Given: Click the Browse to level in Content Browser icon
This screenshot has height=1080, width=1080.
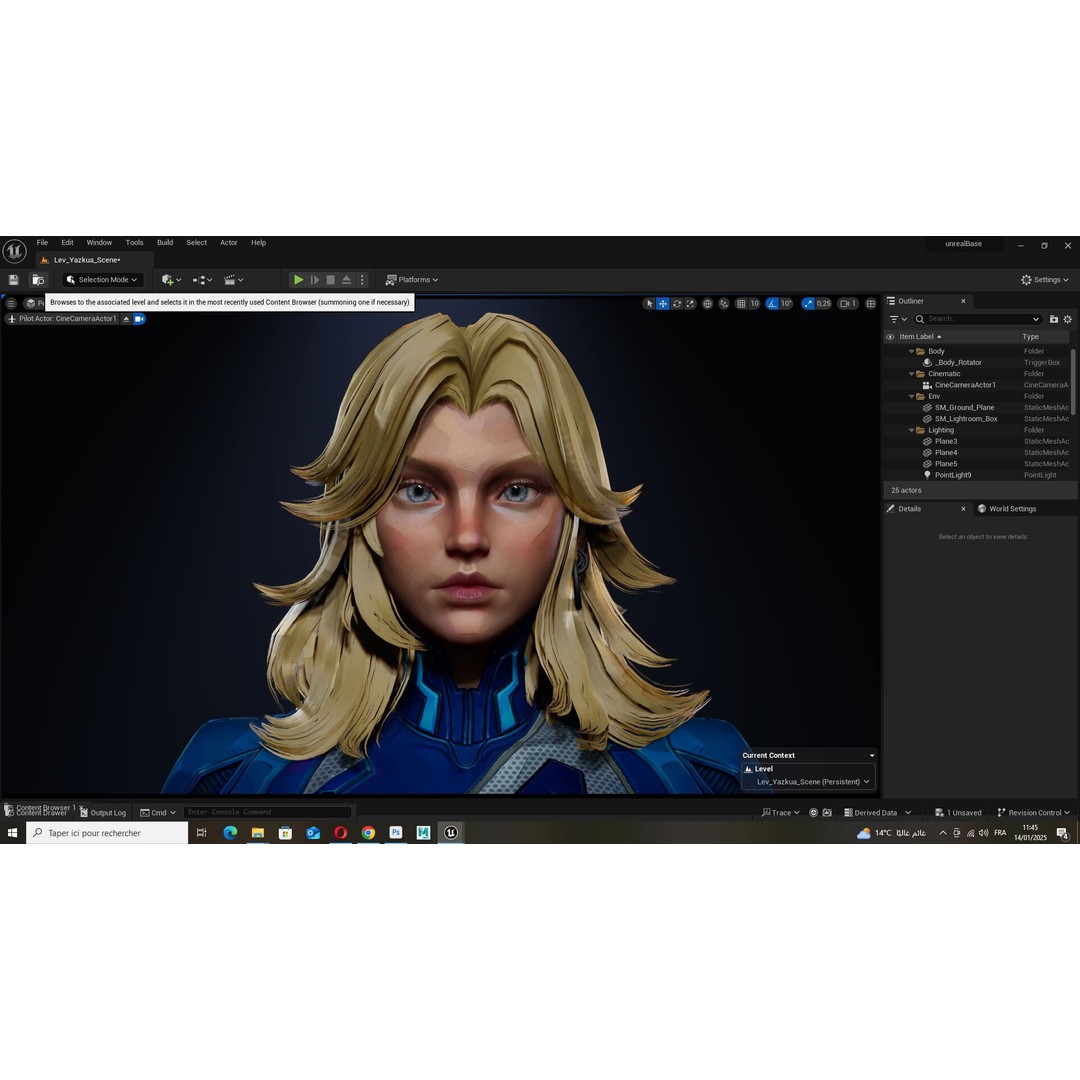Looking at the screenshot, I should pyautogui.click(x=38, y=280).
